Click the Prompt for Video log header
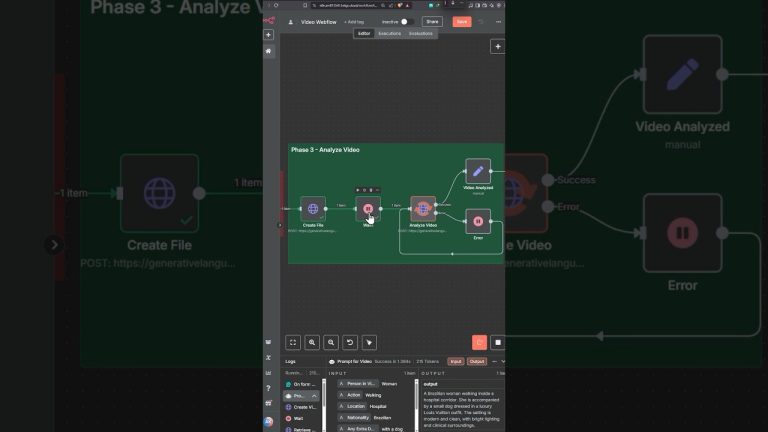 [x=354, y=361]
